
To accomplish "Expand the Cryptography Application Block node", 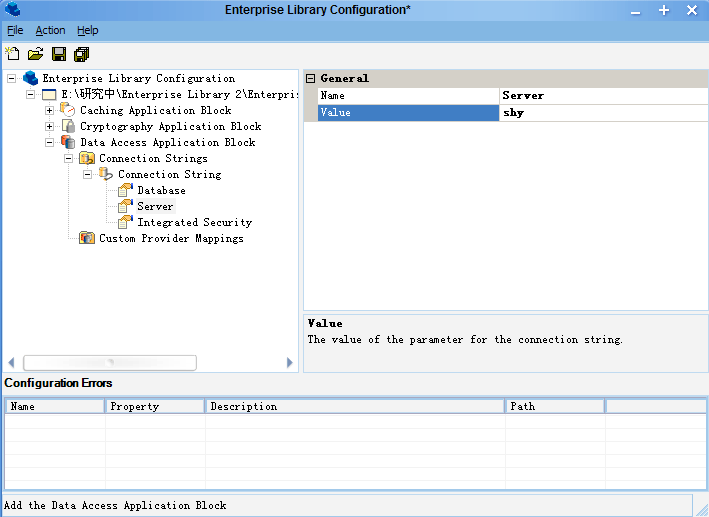I will coord(49,126).
